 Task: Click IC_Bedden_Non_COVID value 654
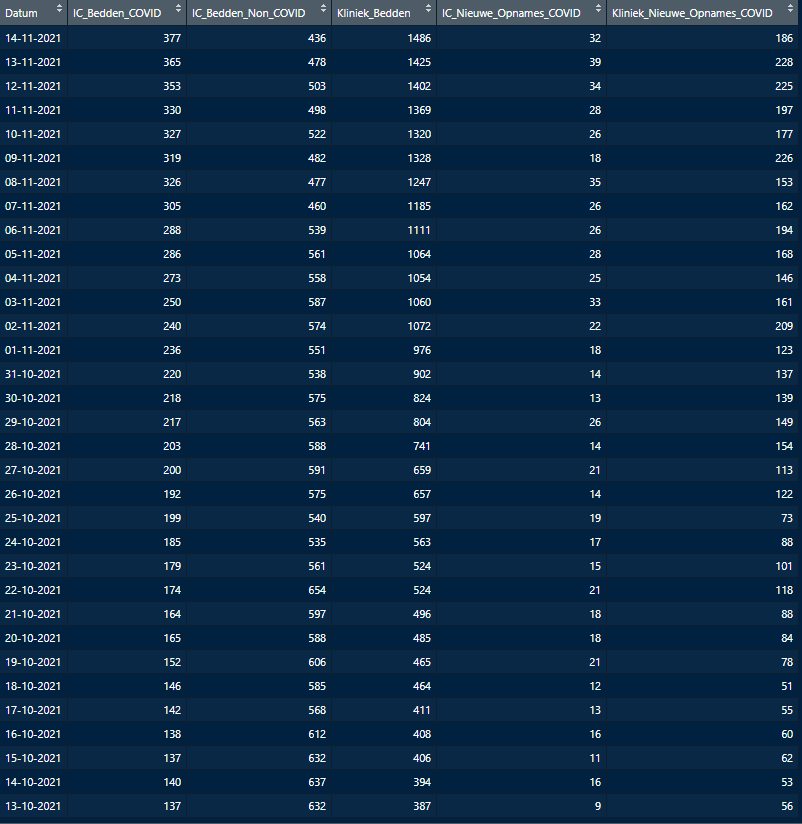pos(317,590)
